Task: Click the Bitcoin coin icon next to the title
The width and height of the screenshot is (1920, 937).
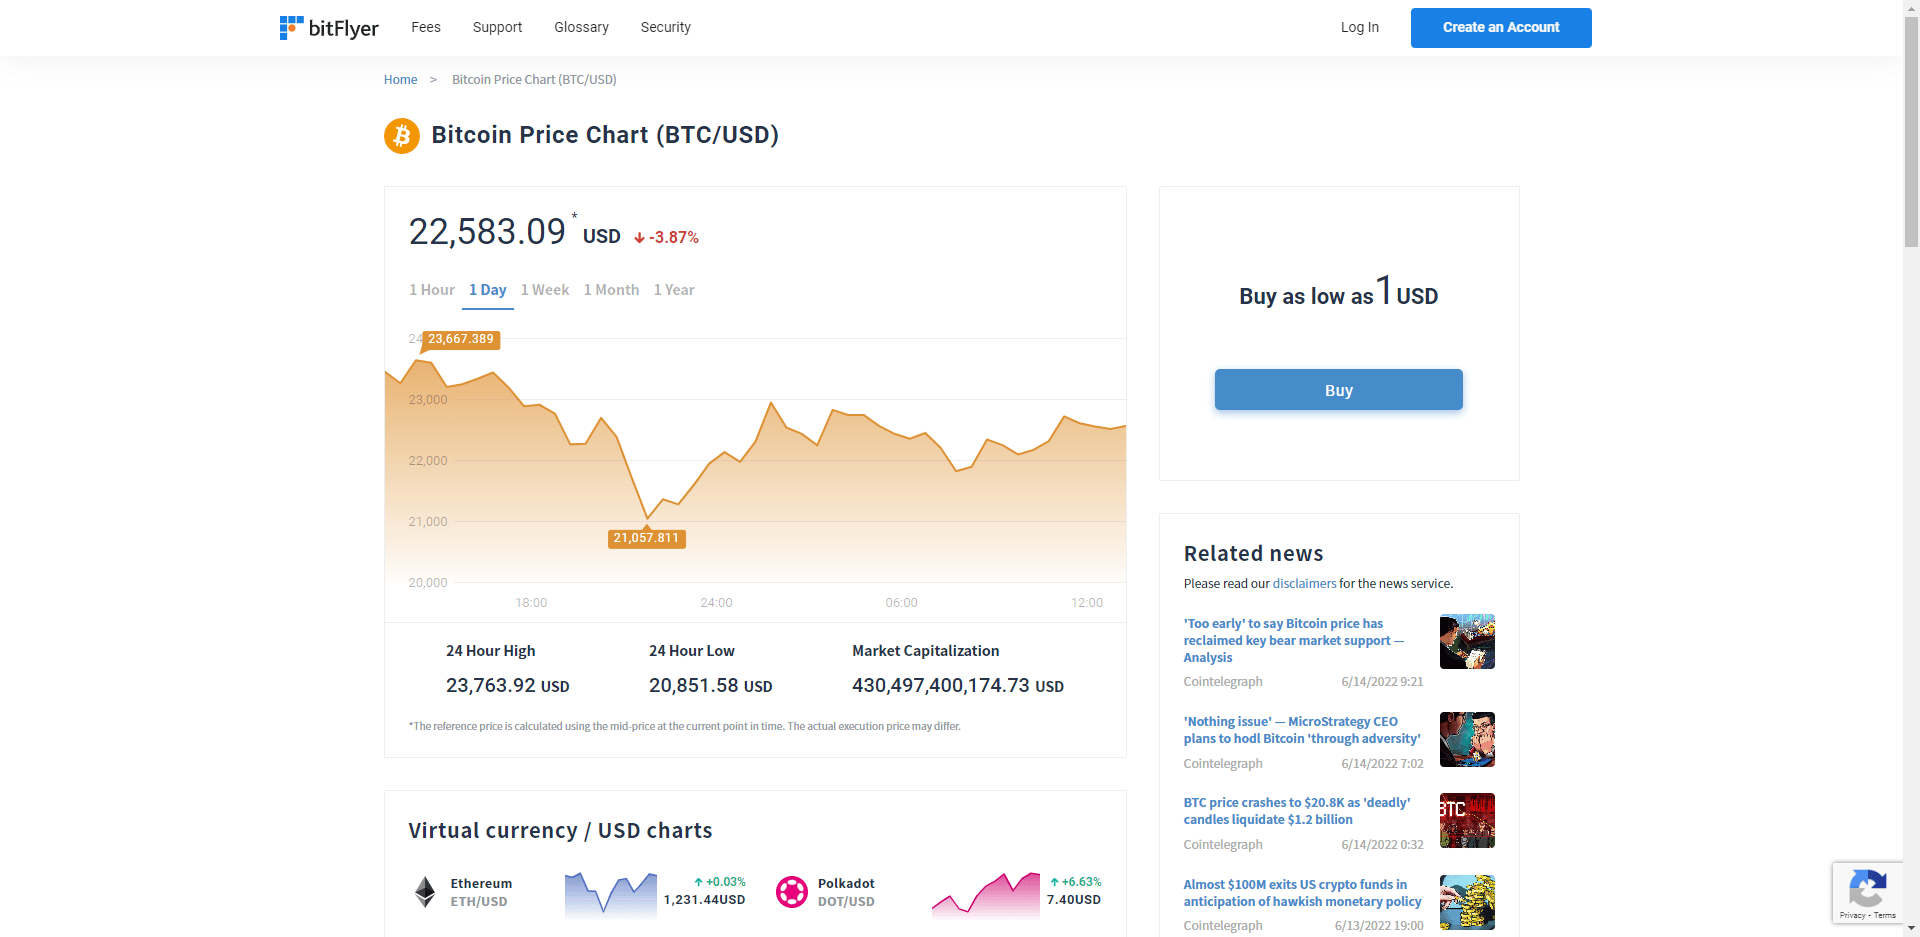Action: [x=401, y=135]
